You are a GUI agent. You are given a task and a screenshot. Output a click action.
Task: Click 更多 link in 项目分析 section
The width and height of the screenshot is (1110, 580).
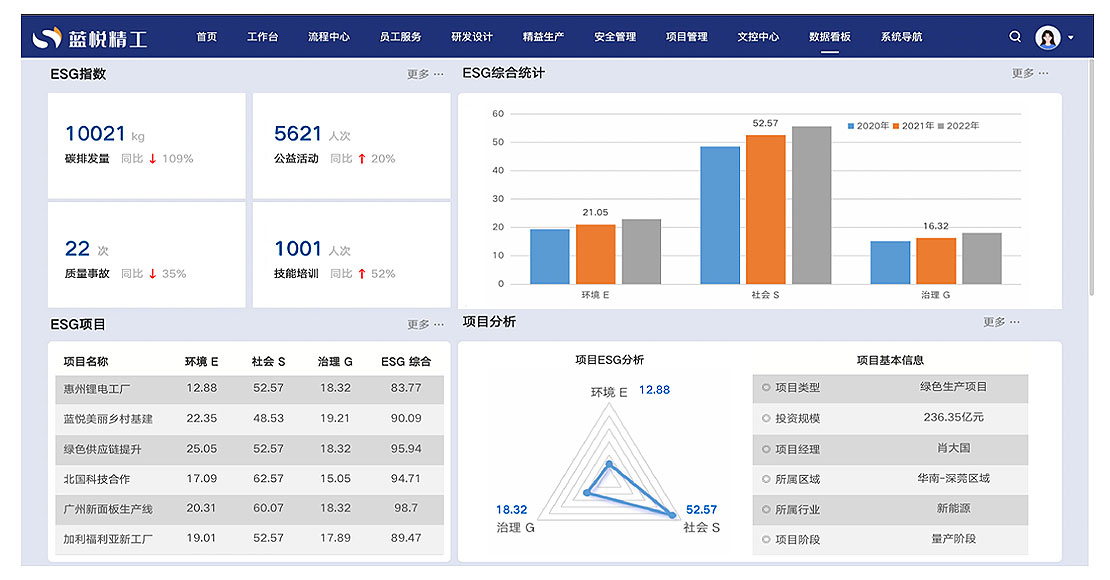coord(1001,322)
